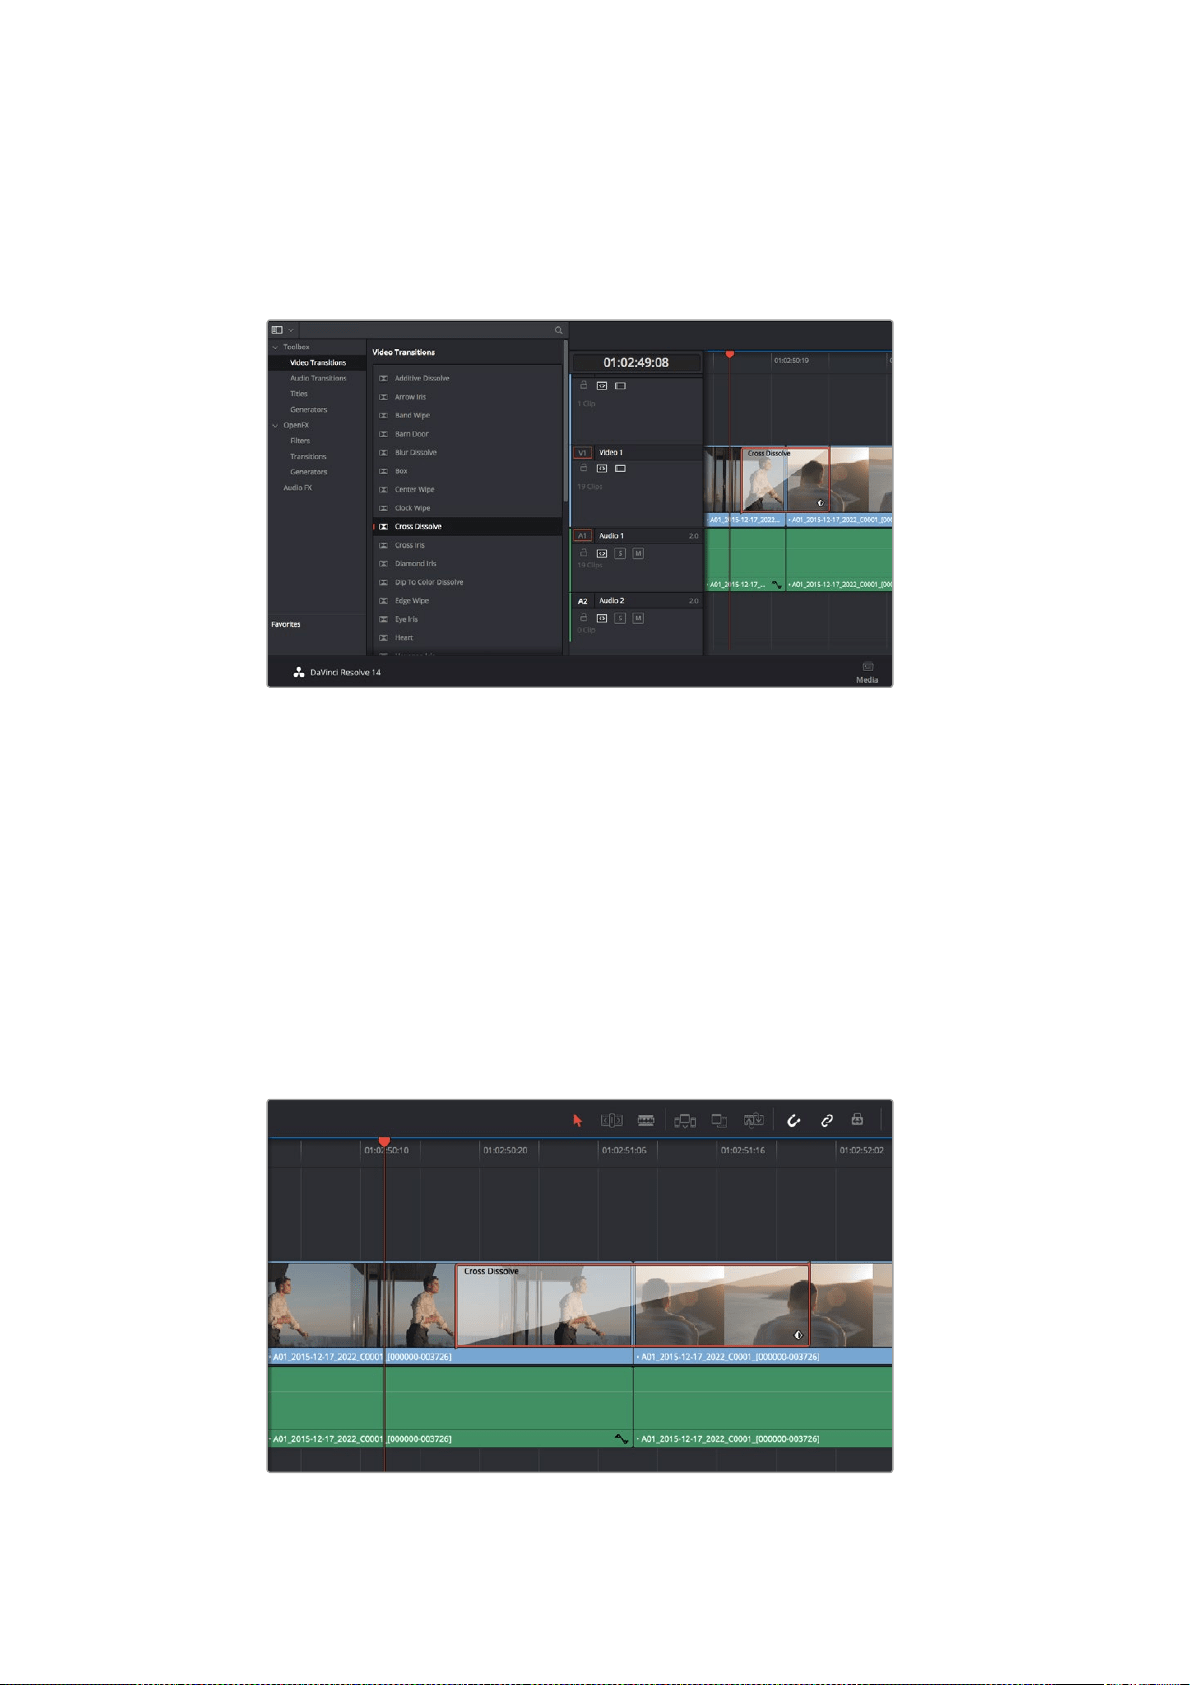Disable the Video 1 track with its enable icon
The height and width of the screenshot is (1685, 1192).
pos(620,468)
